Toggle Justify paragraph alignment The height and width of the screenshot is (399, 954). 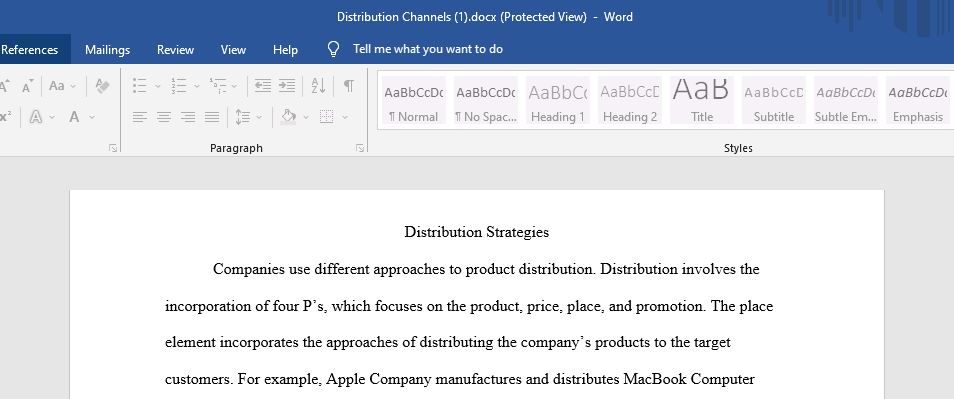(212, 117)
